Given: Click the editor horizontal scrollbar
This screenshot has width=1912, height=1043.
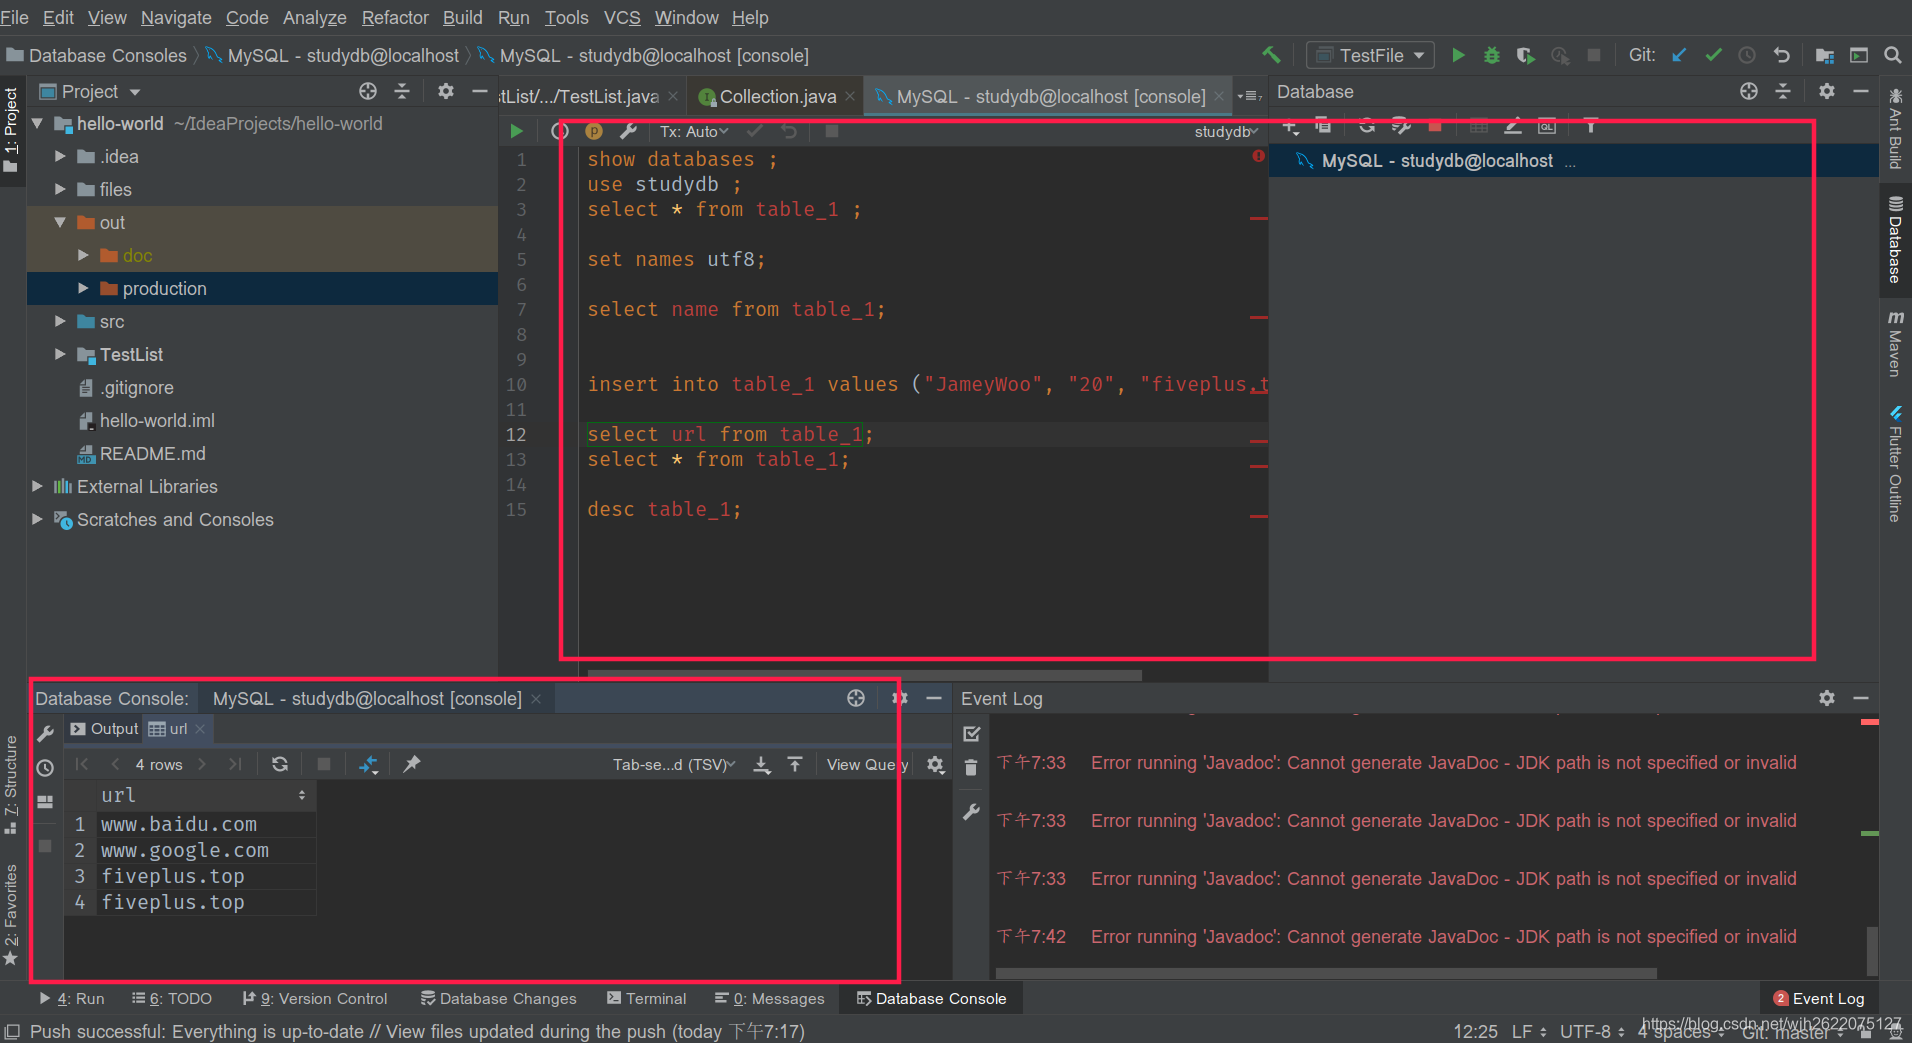Looking at the screenshot, I should coord(864,675).
